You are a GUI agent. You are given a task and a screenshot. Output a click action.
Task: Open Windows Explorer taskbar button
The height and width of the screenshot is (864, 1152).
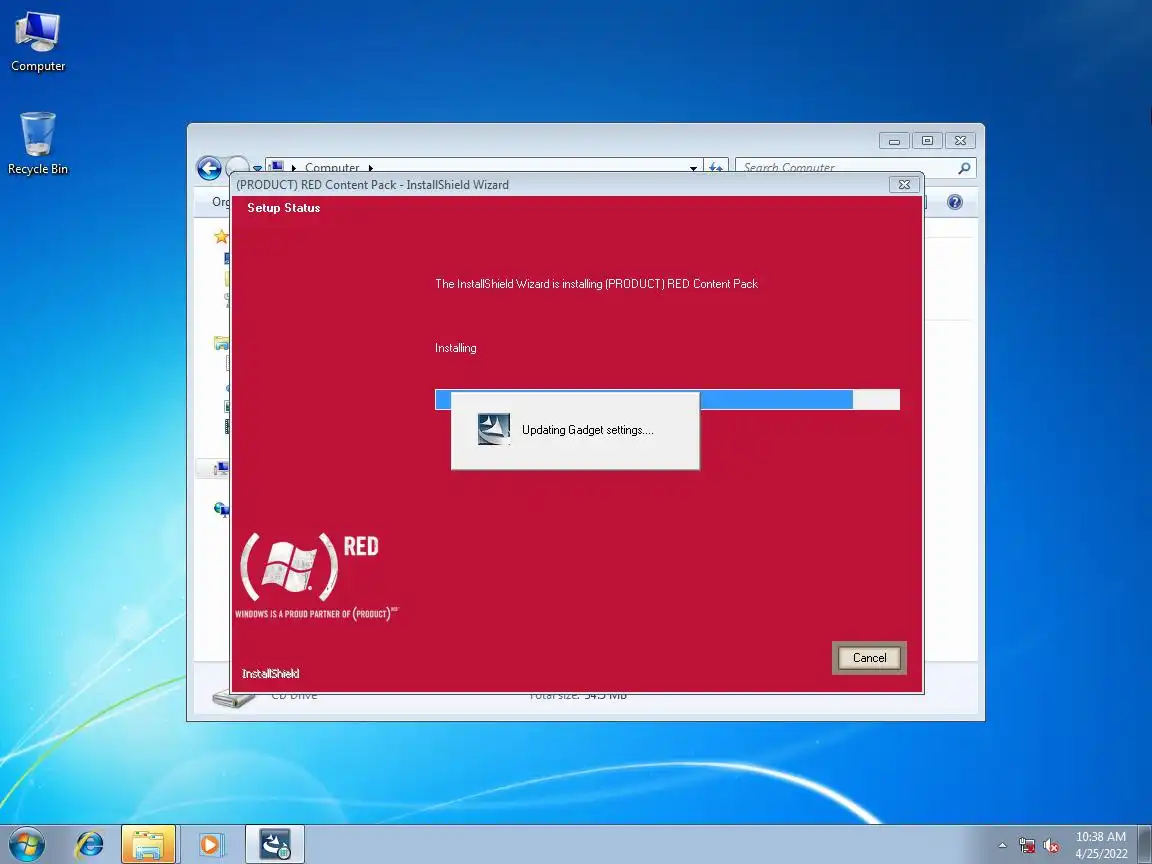point(148,844)
